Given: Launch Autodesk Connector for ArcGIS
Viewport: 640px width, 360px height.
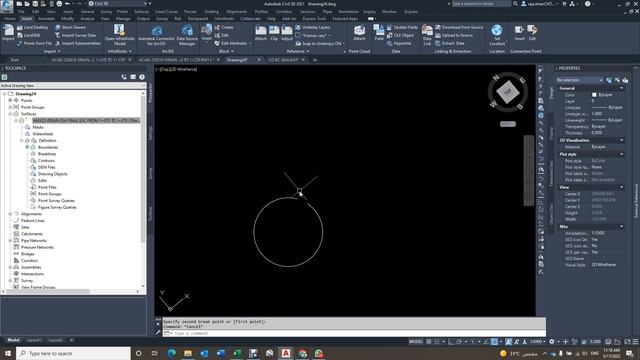Looking at the screenshot, I should click(156, 35).
